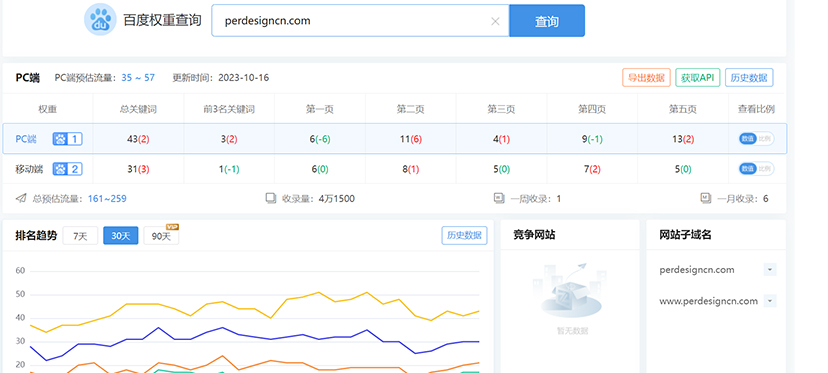Open 历史数据 button in PC端 header
Screen dimensions: 828x373
coord(749,78)
